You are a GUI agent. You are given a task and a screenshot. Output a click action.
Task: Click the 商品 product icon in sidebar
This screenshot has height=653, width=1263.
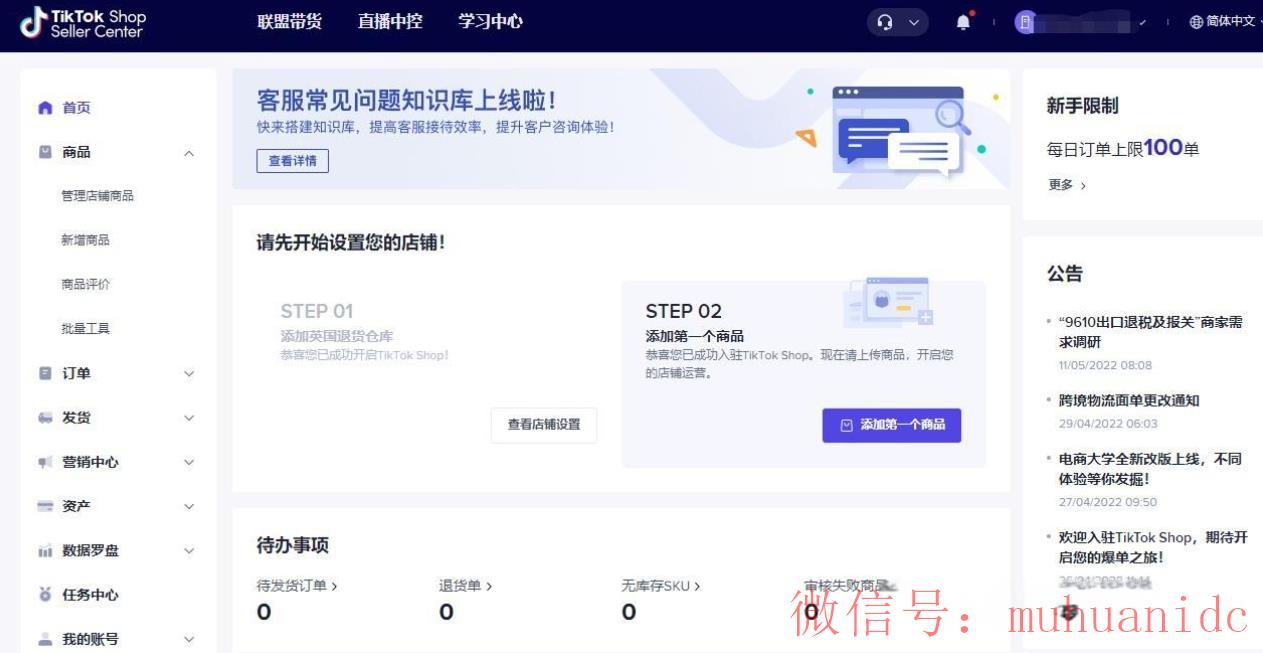point(45,152)
